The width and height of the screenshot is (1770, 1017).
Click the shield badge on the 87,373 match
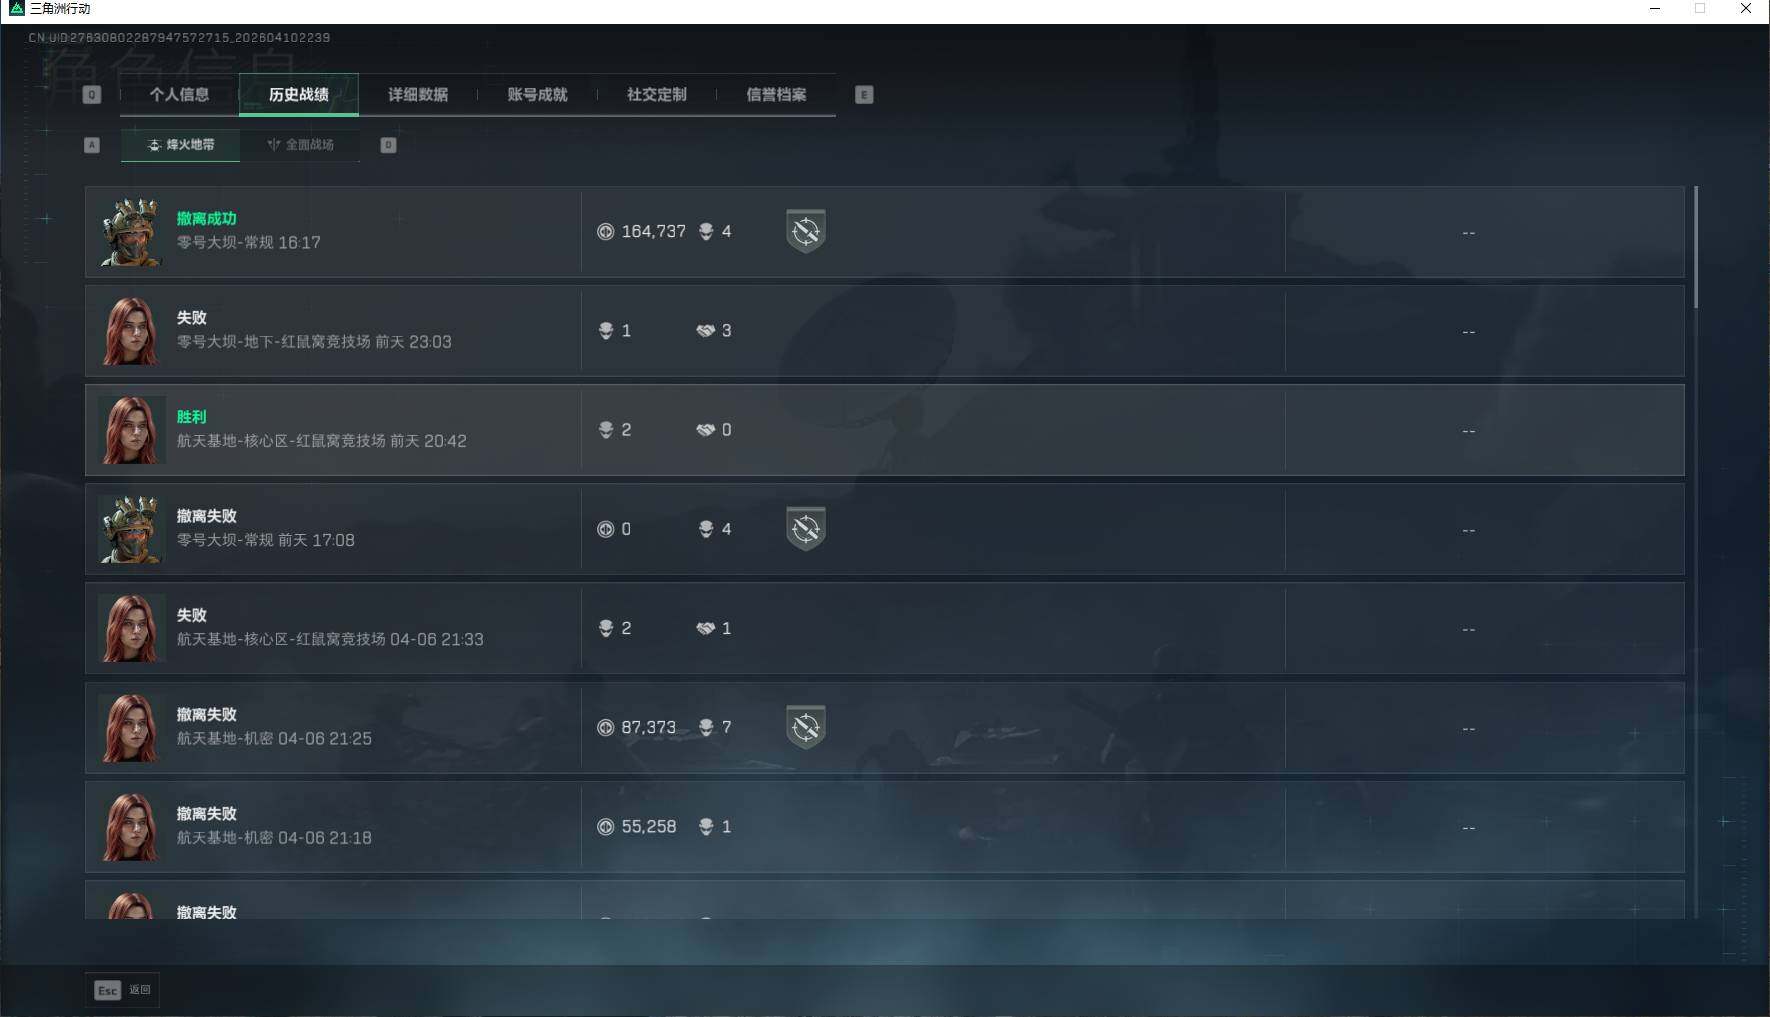point(806,727)
